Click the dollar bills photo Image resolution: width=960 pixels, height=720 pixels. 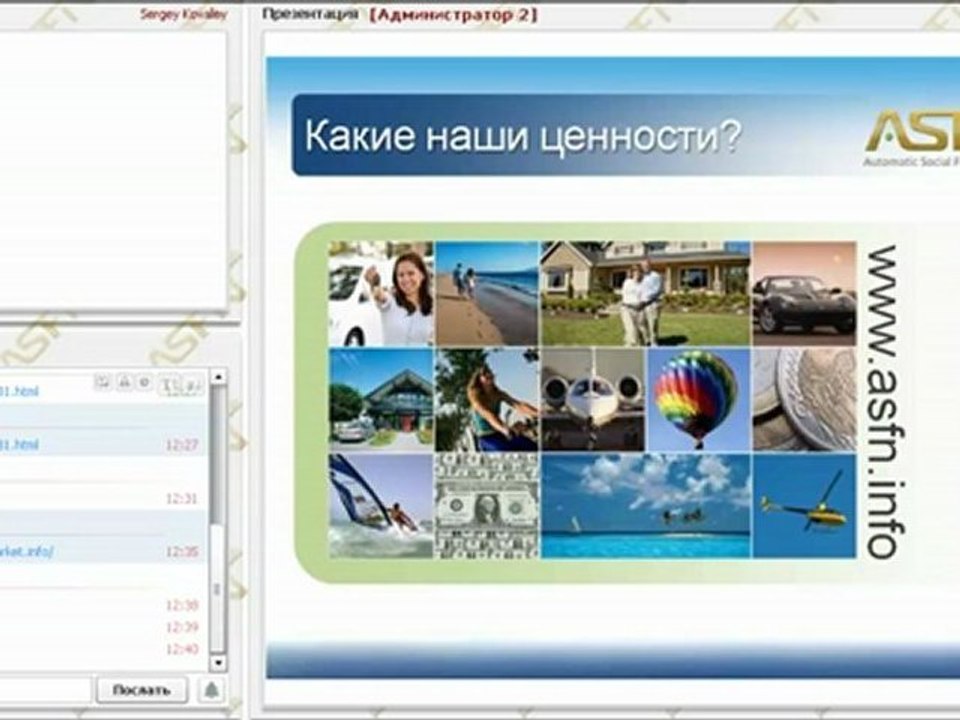pyautogui.click(x=487, y=506)
